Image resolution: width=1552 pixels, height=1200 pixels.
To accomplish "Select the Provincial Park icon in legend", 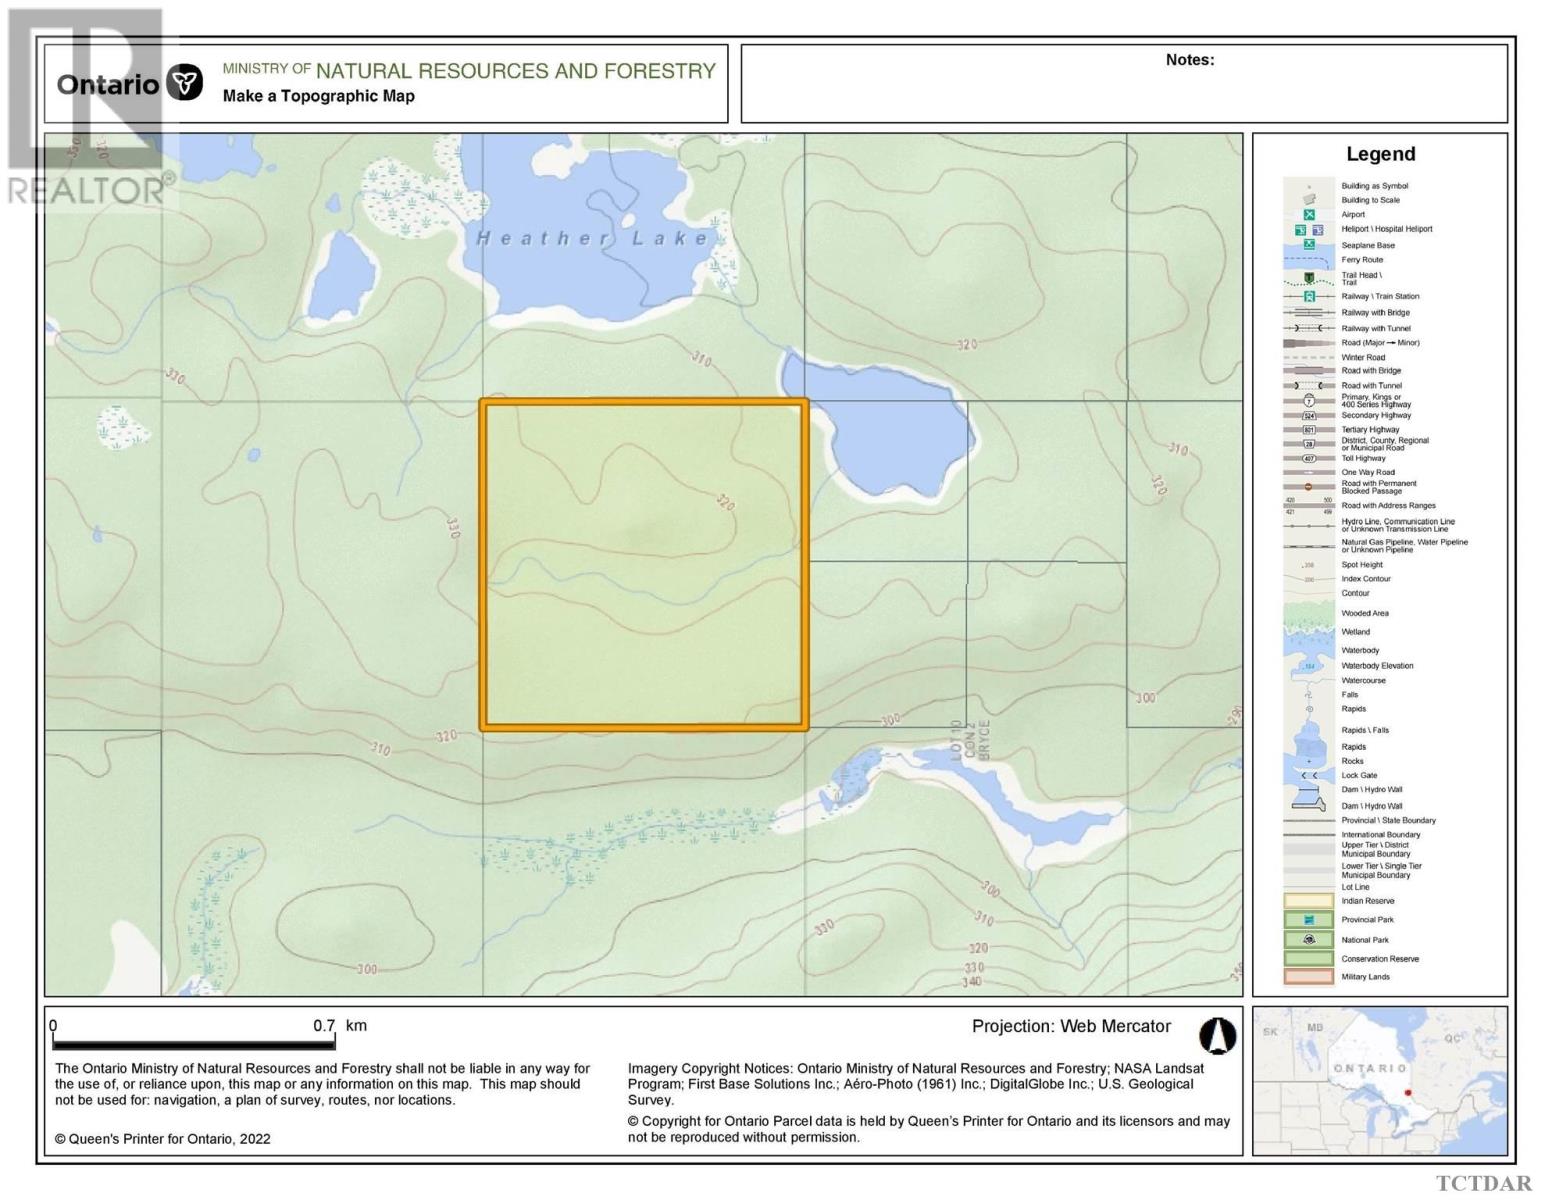I will 1308,920.
